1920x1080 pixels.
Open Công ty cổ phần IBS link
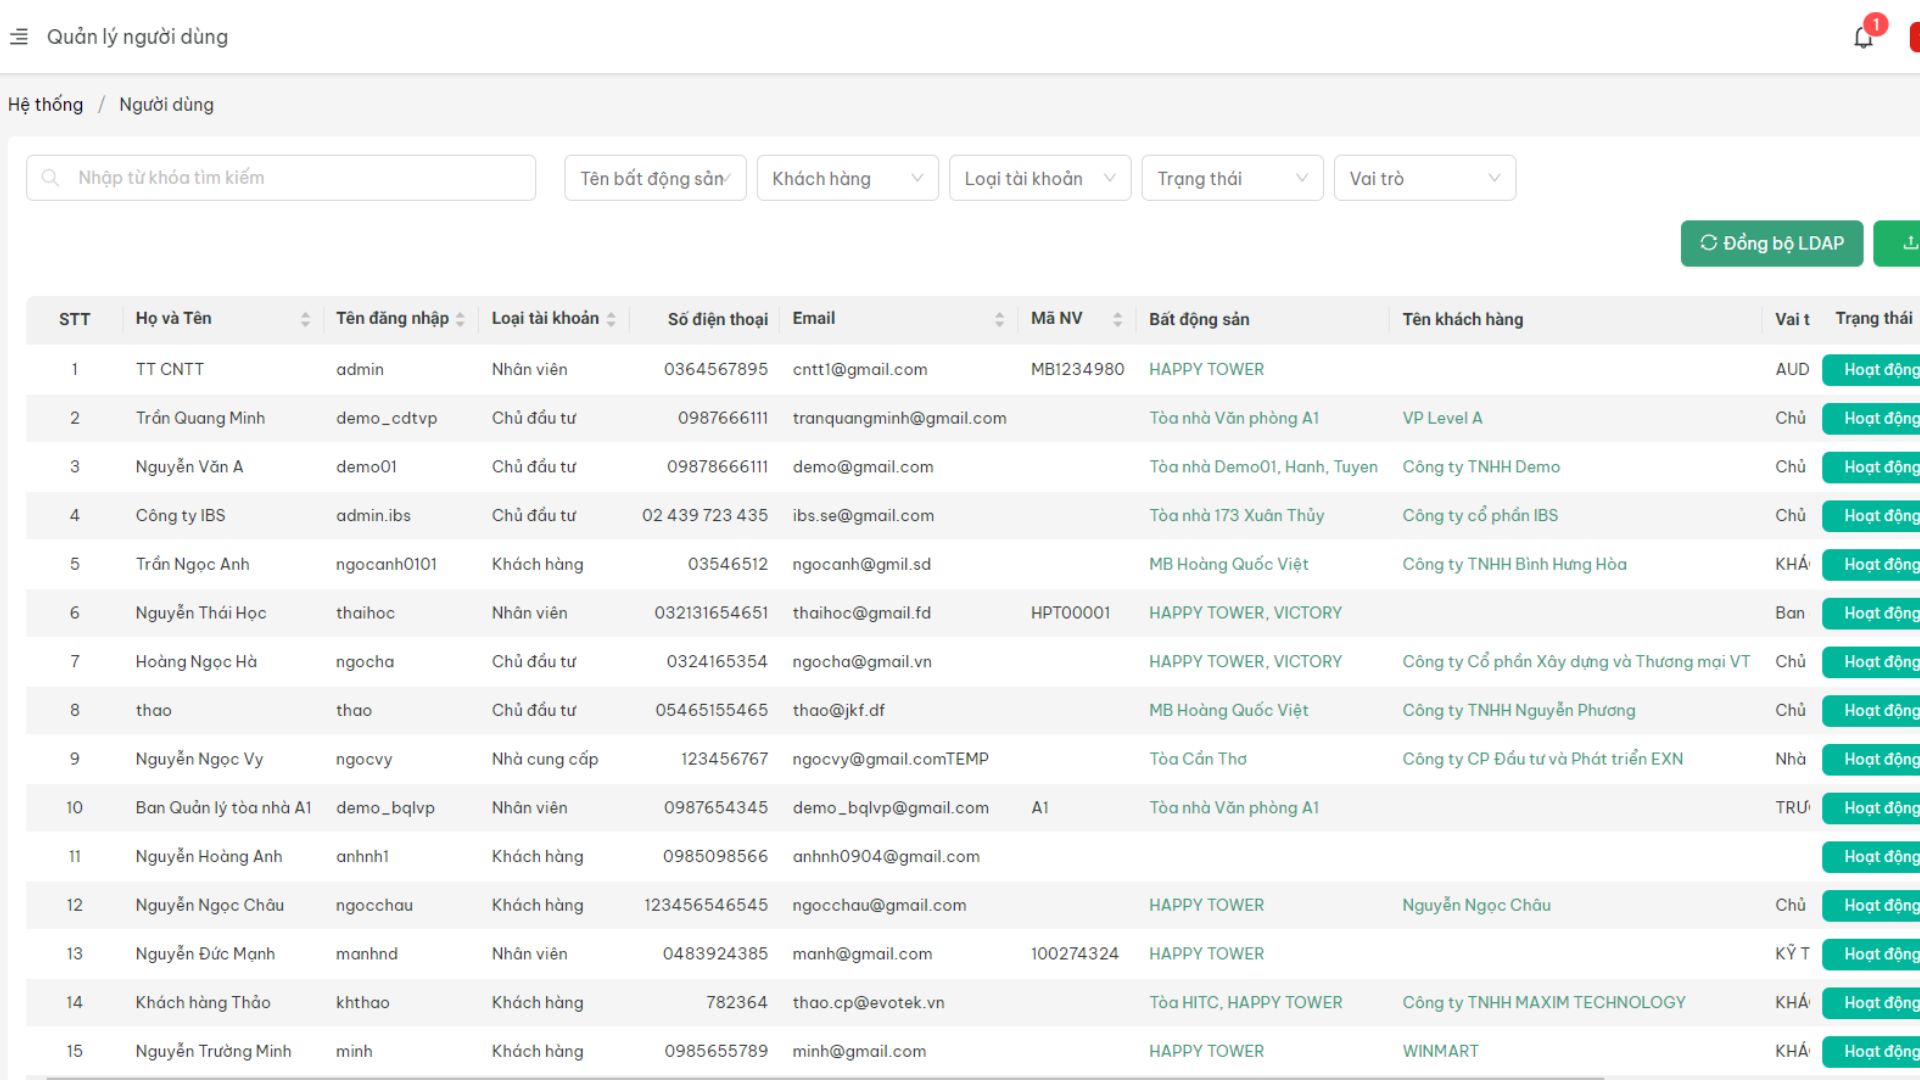coord(1480,516)
